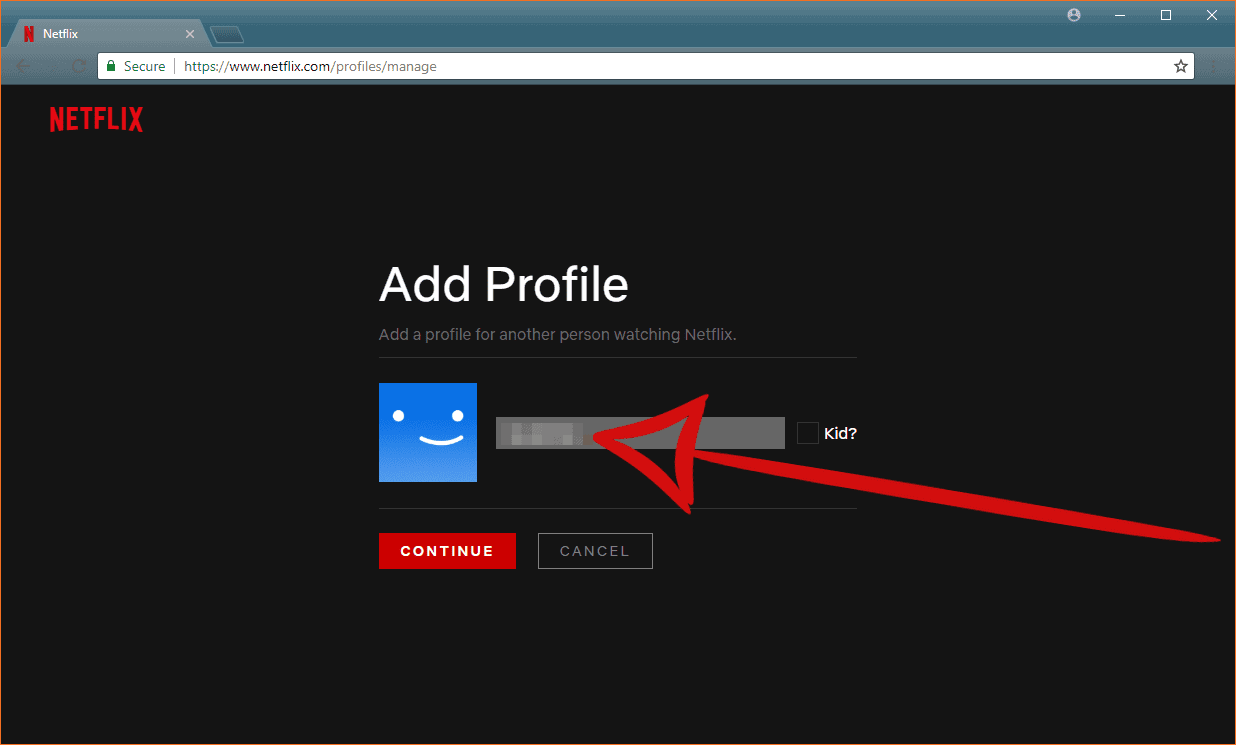This screenshot has height=745, width=1236.
Task: Open a new browser tab
Action: (x=226, y=33)
